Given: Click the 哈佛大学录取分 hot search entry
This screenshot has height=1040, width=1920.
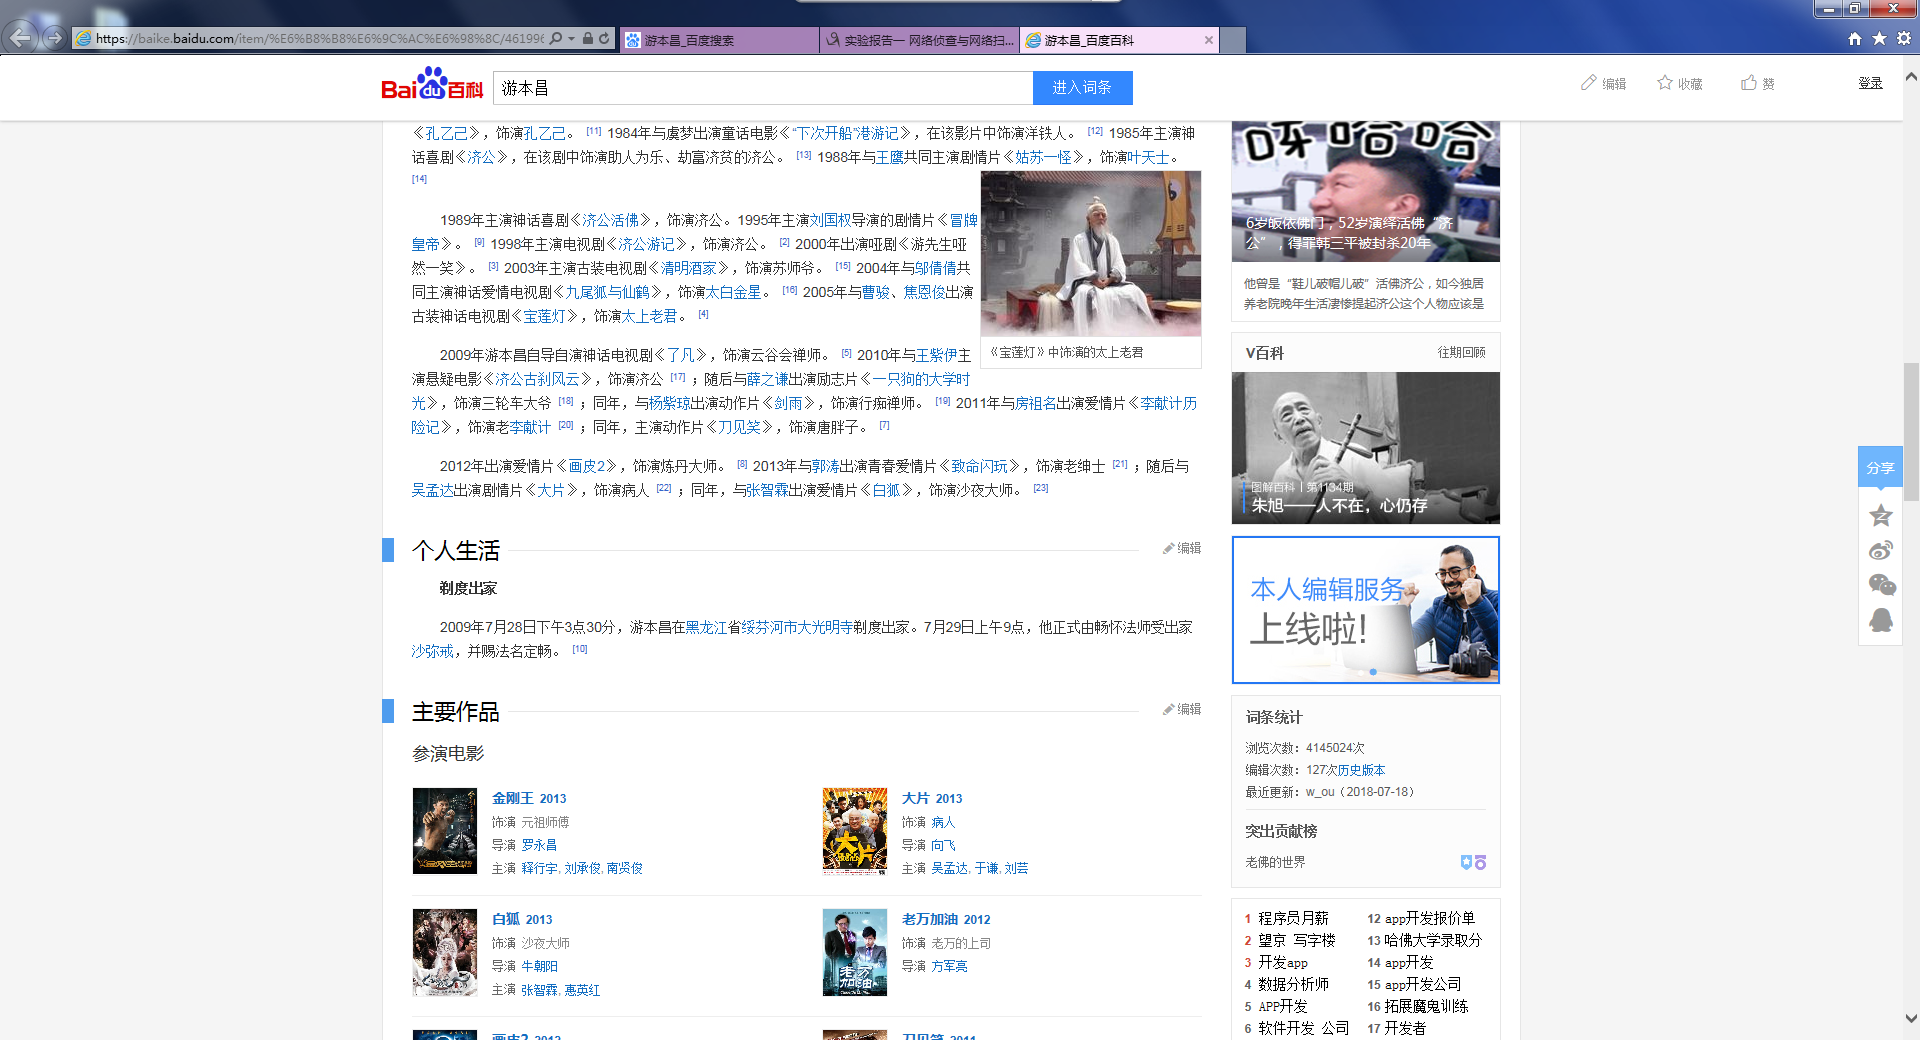Looking at the screenshot, I should (x=1433, y=940).
